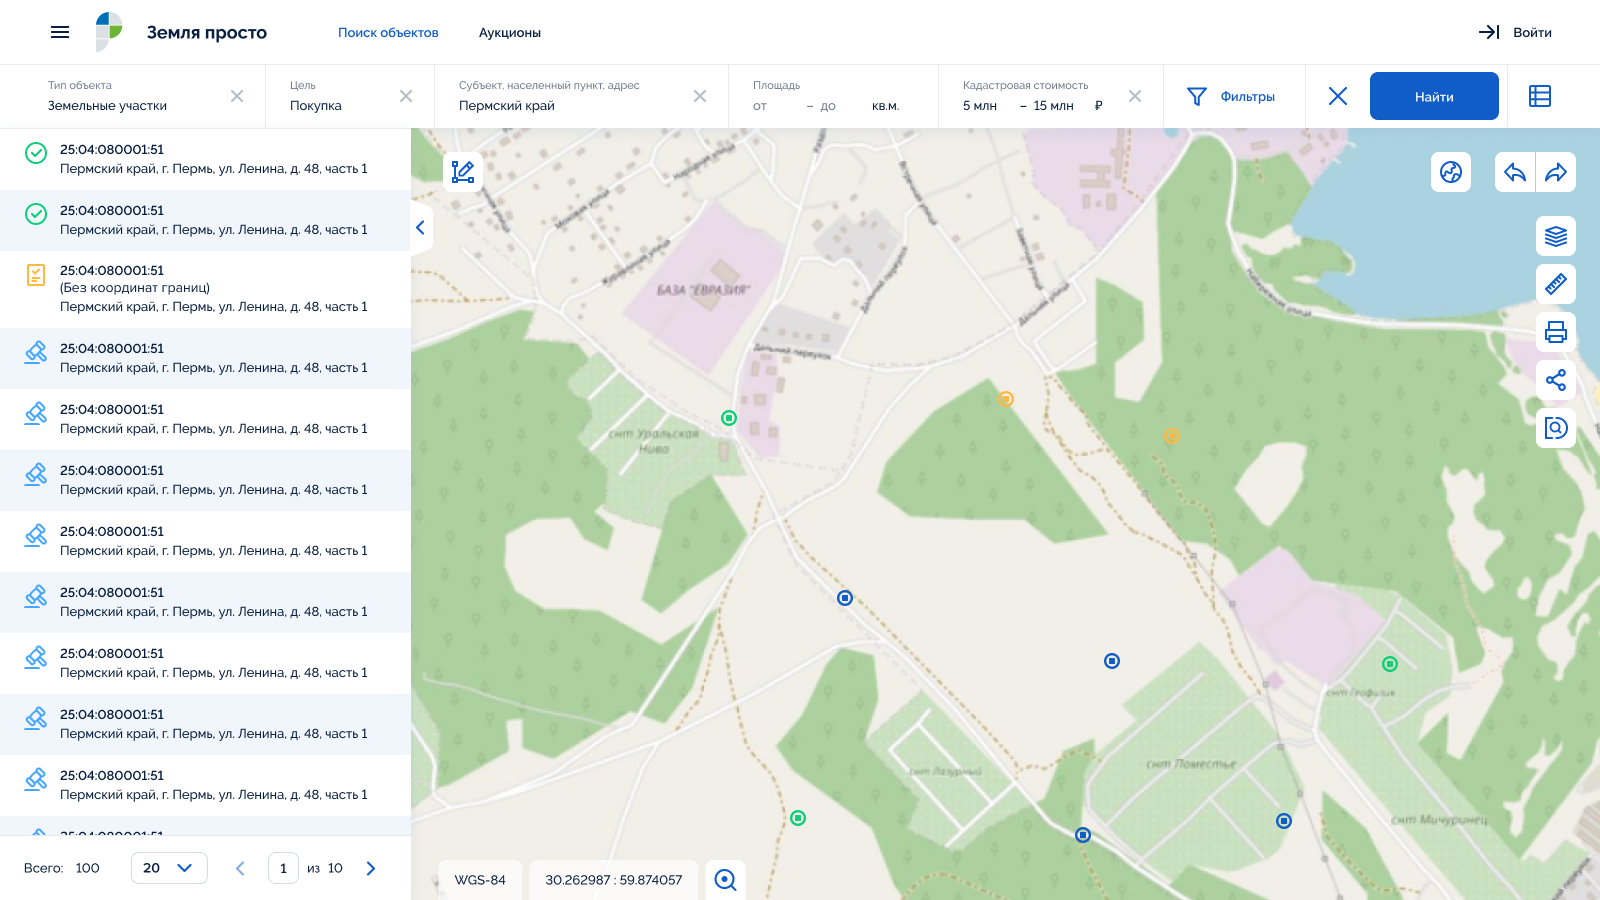Open the Цель dropdown showing Покупка
The width and height of the screenshot is (1600, 900).
[x=350, y=96]
